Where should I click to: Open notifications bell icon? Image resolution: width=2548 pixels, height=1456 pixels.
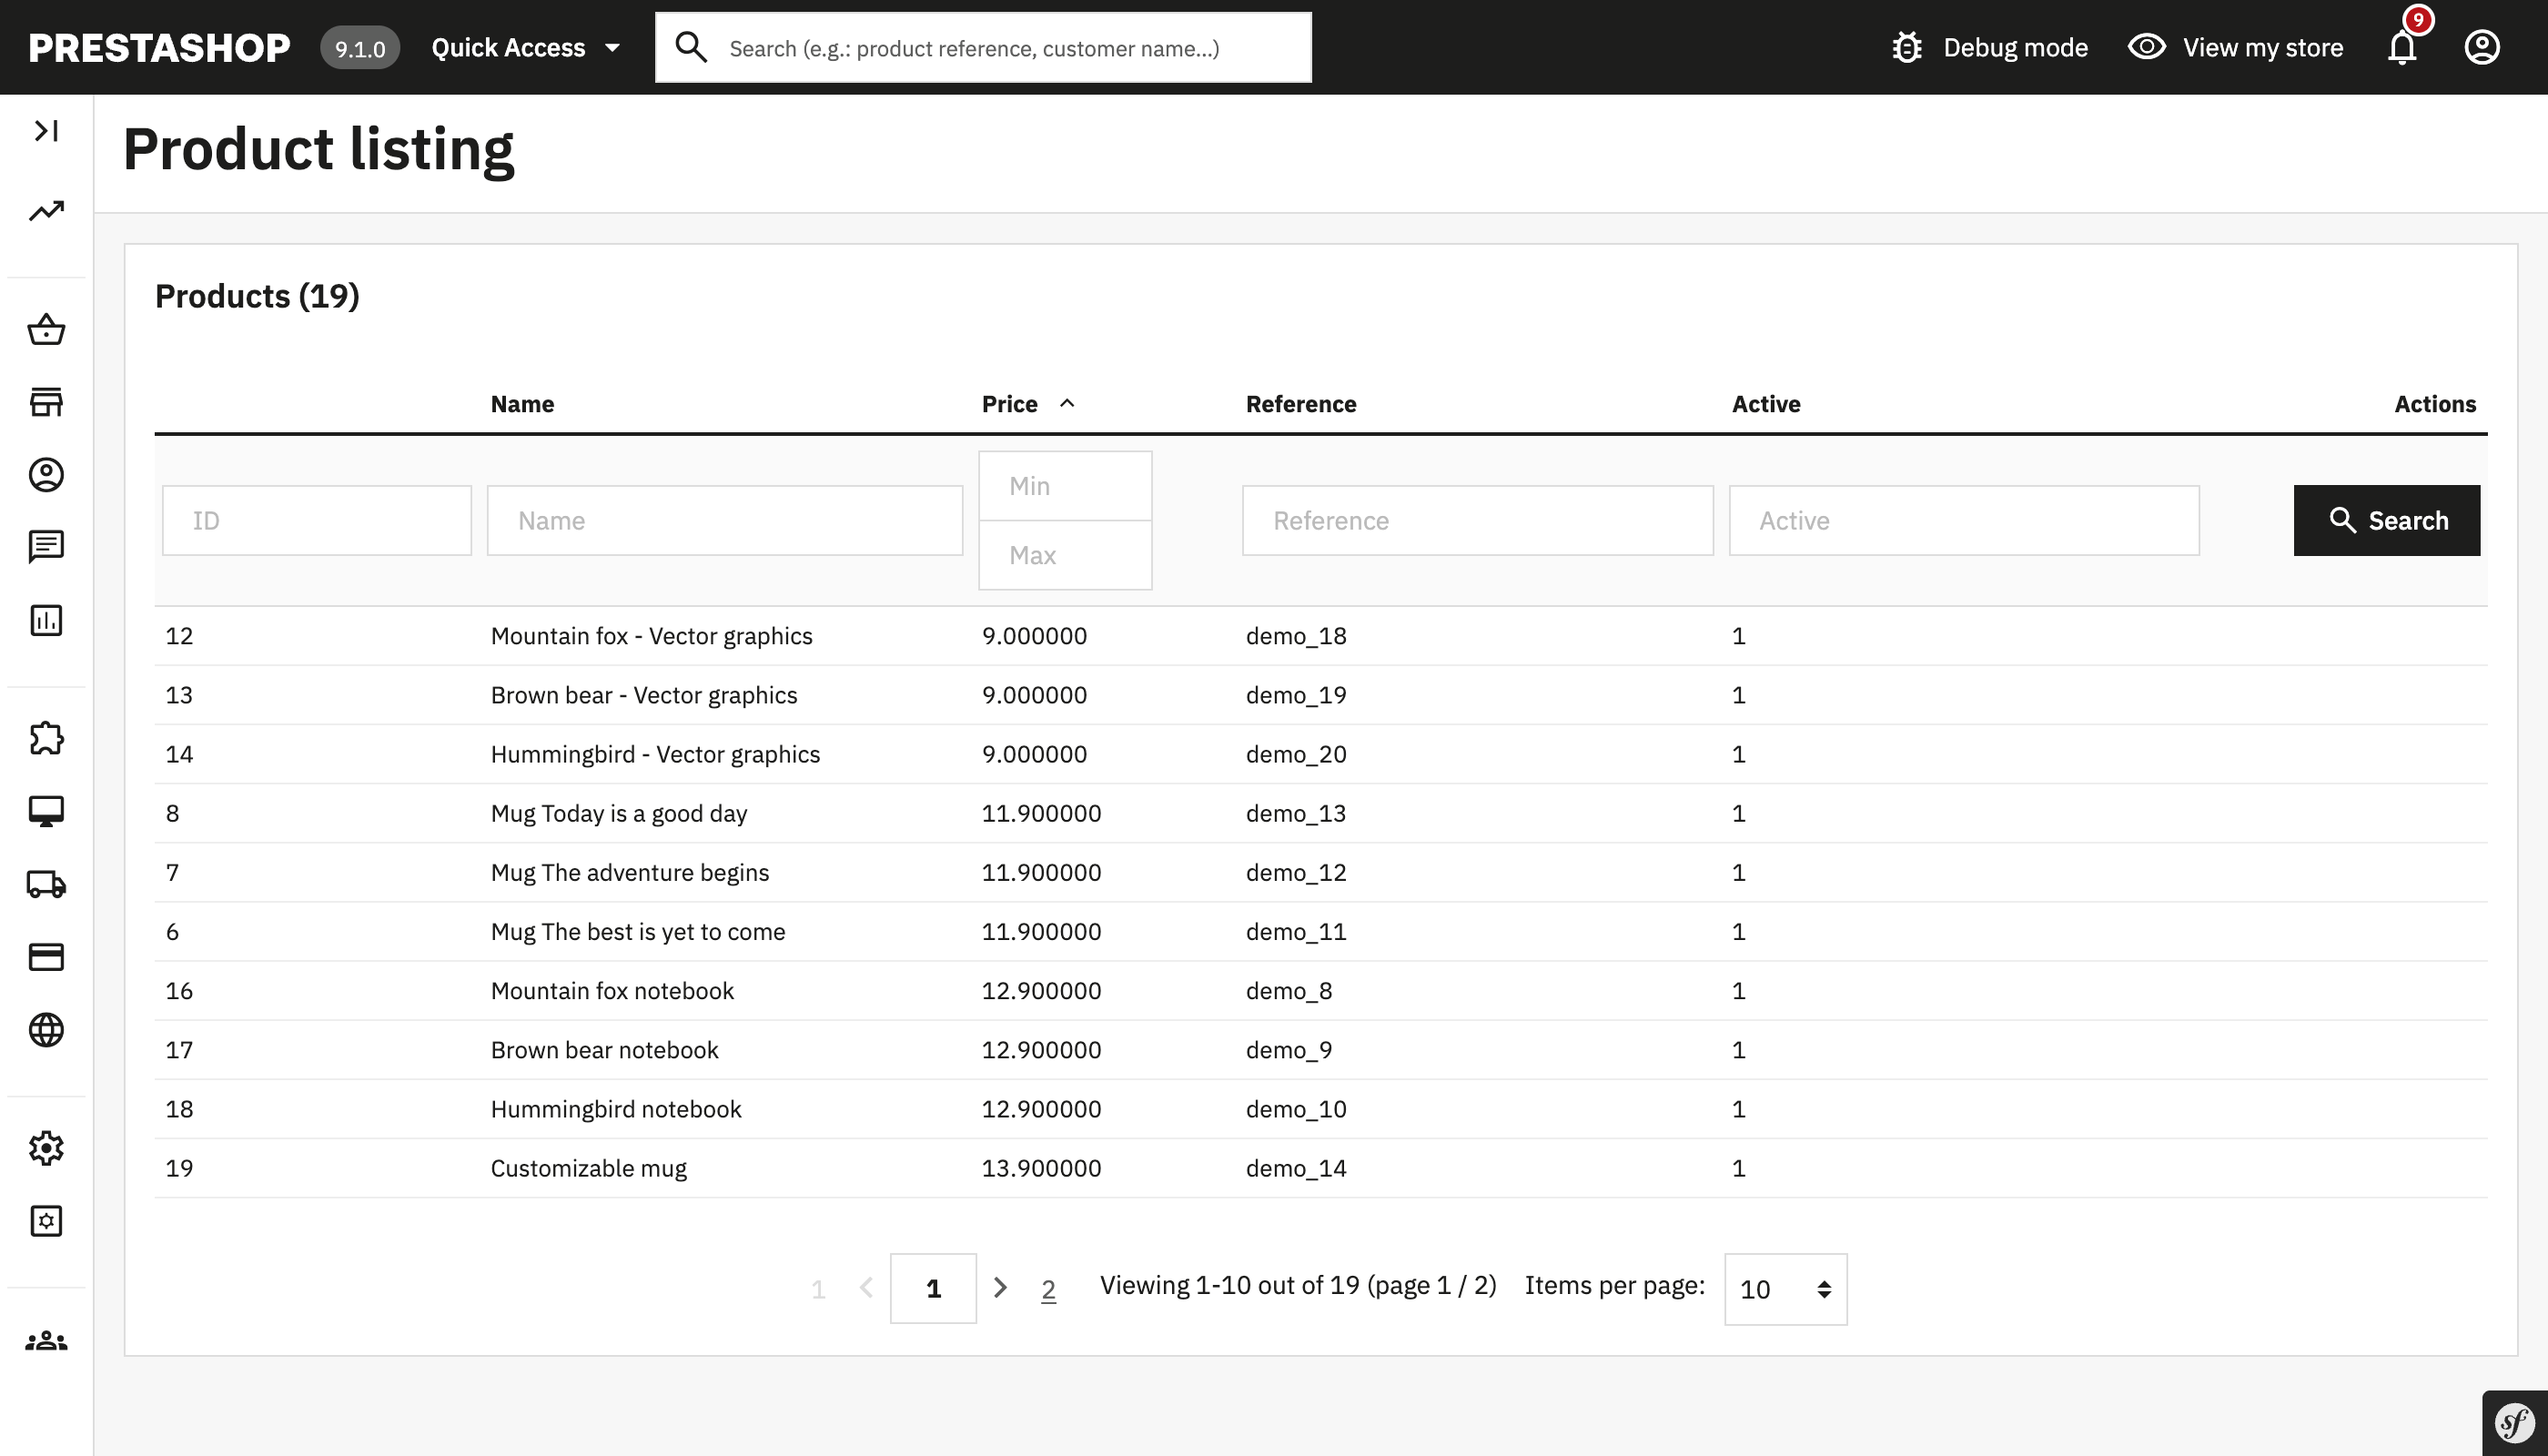point(2402,47)
